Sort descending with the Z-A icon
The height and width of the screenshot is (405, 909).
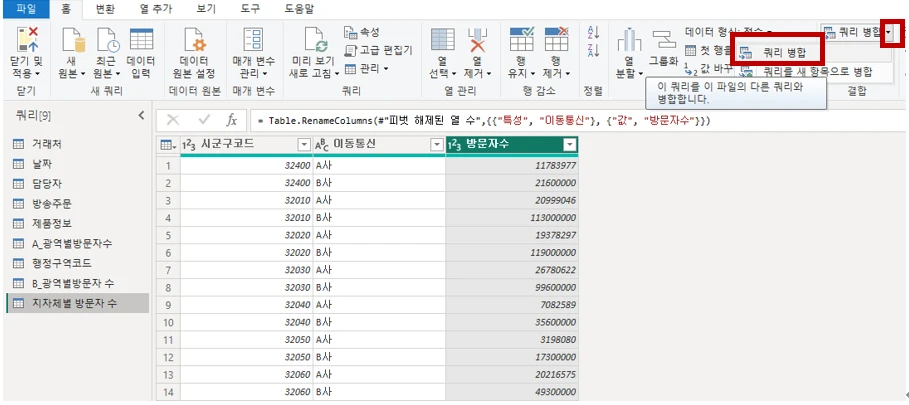(594, 50)
